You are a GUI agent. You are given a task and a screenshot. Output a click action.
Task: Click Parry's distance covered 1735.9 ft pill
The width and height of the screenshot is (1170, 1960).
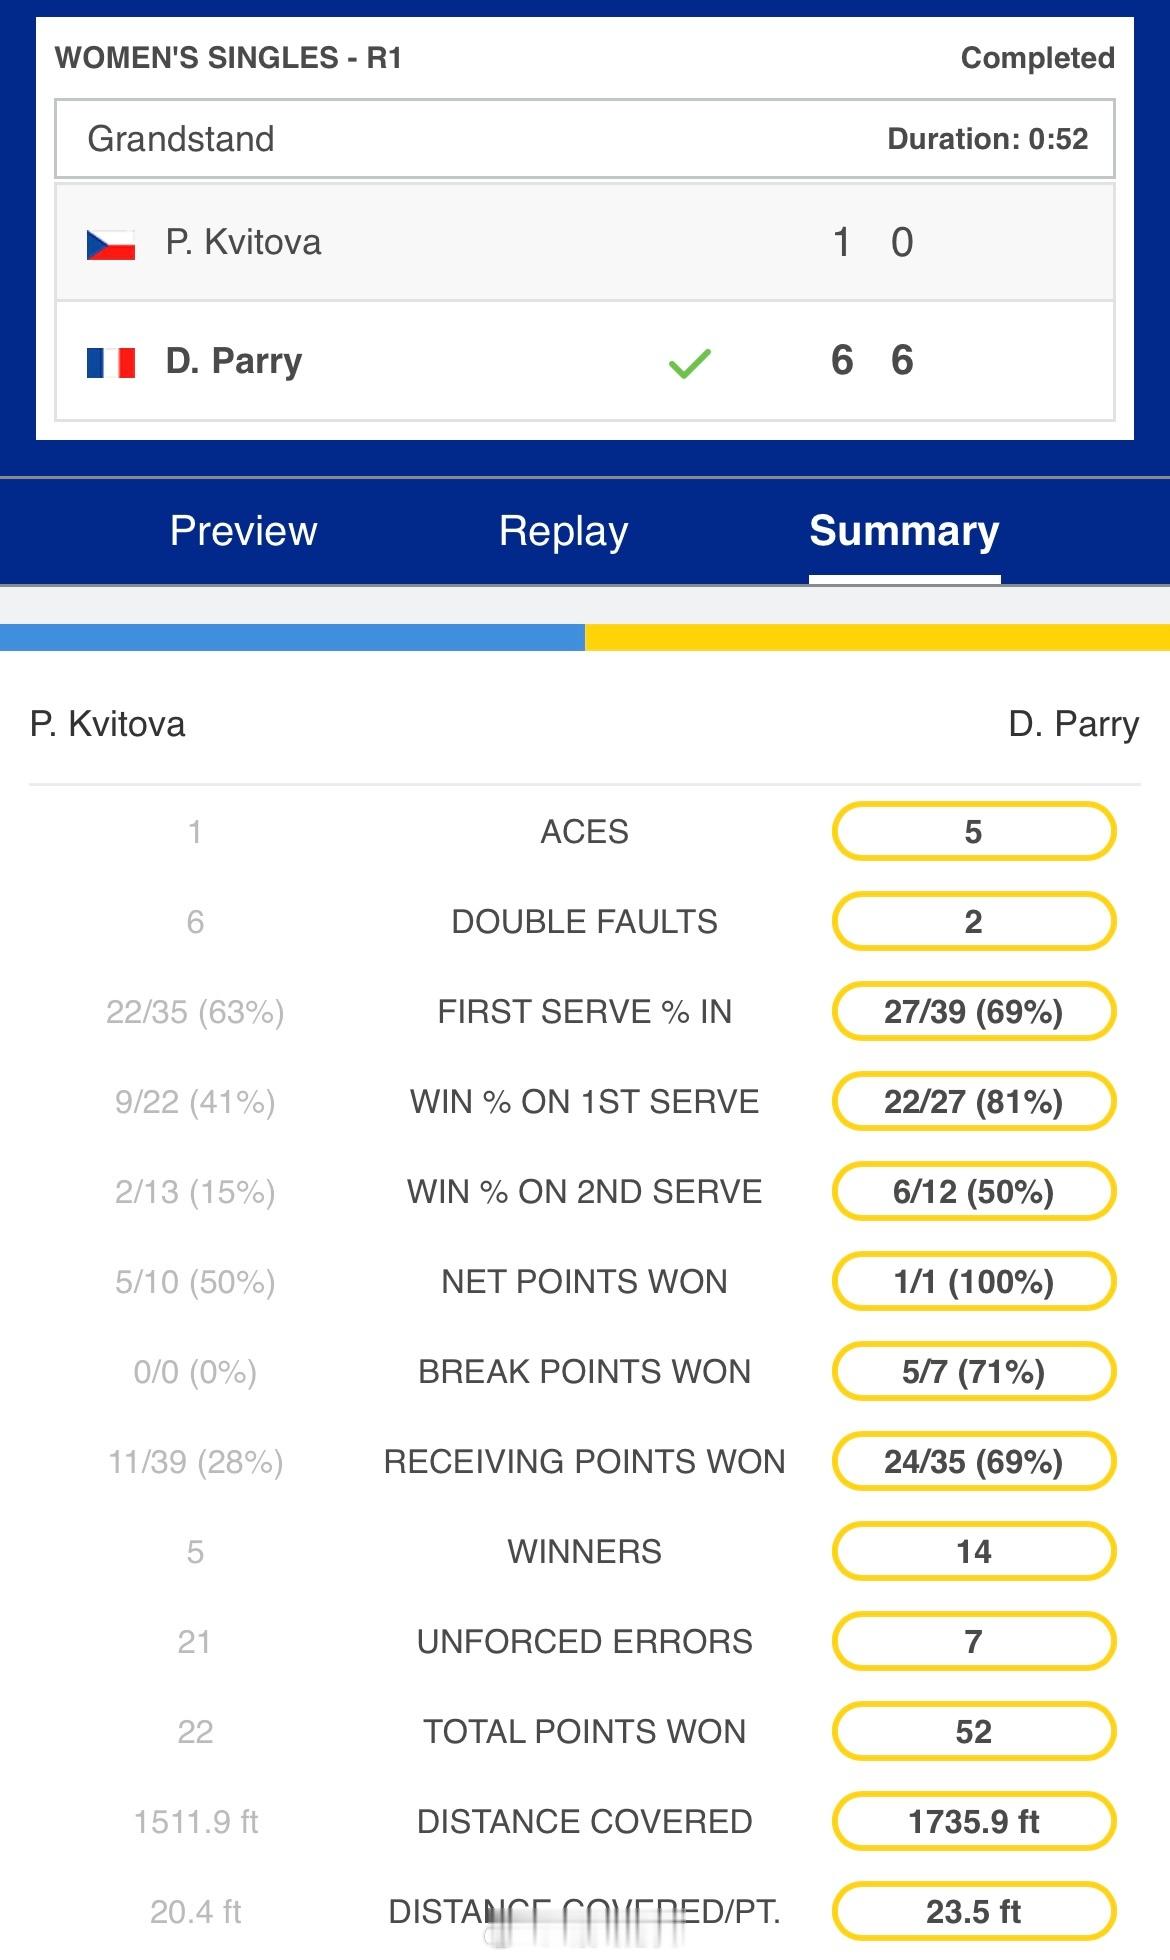(973, 1821)
